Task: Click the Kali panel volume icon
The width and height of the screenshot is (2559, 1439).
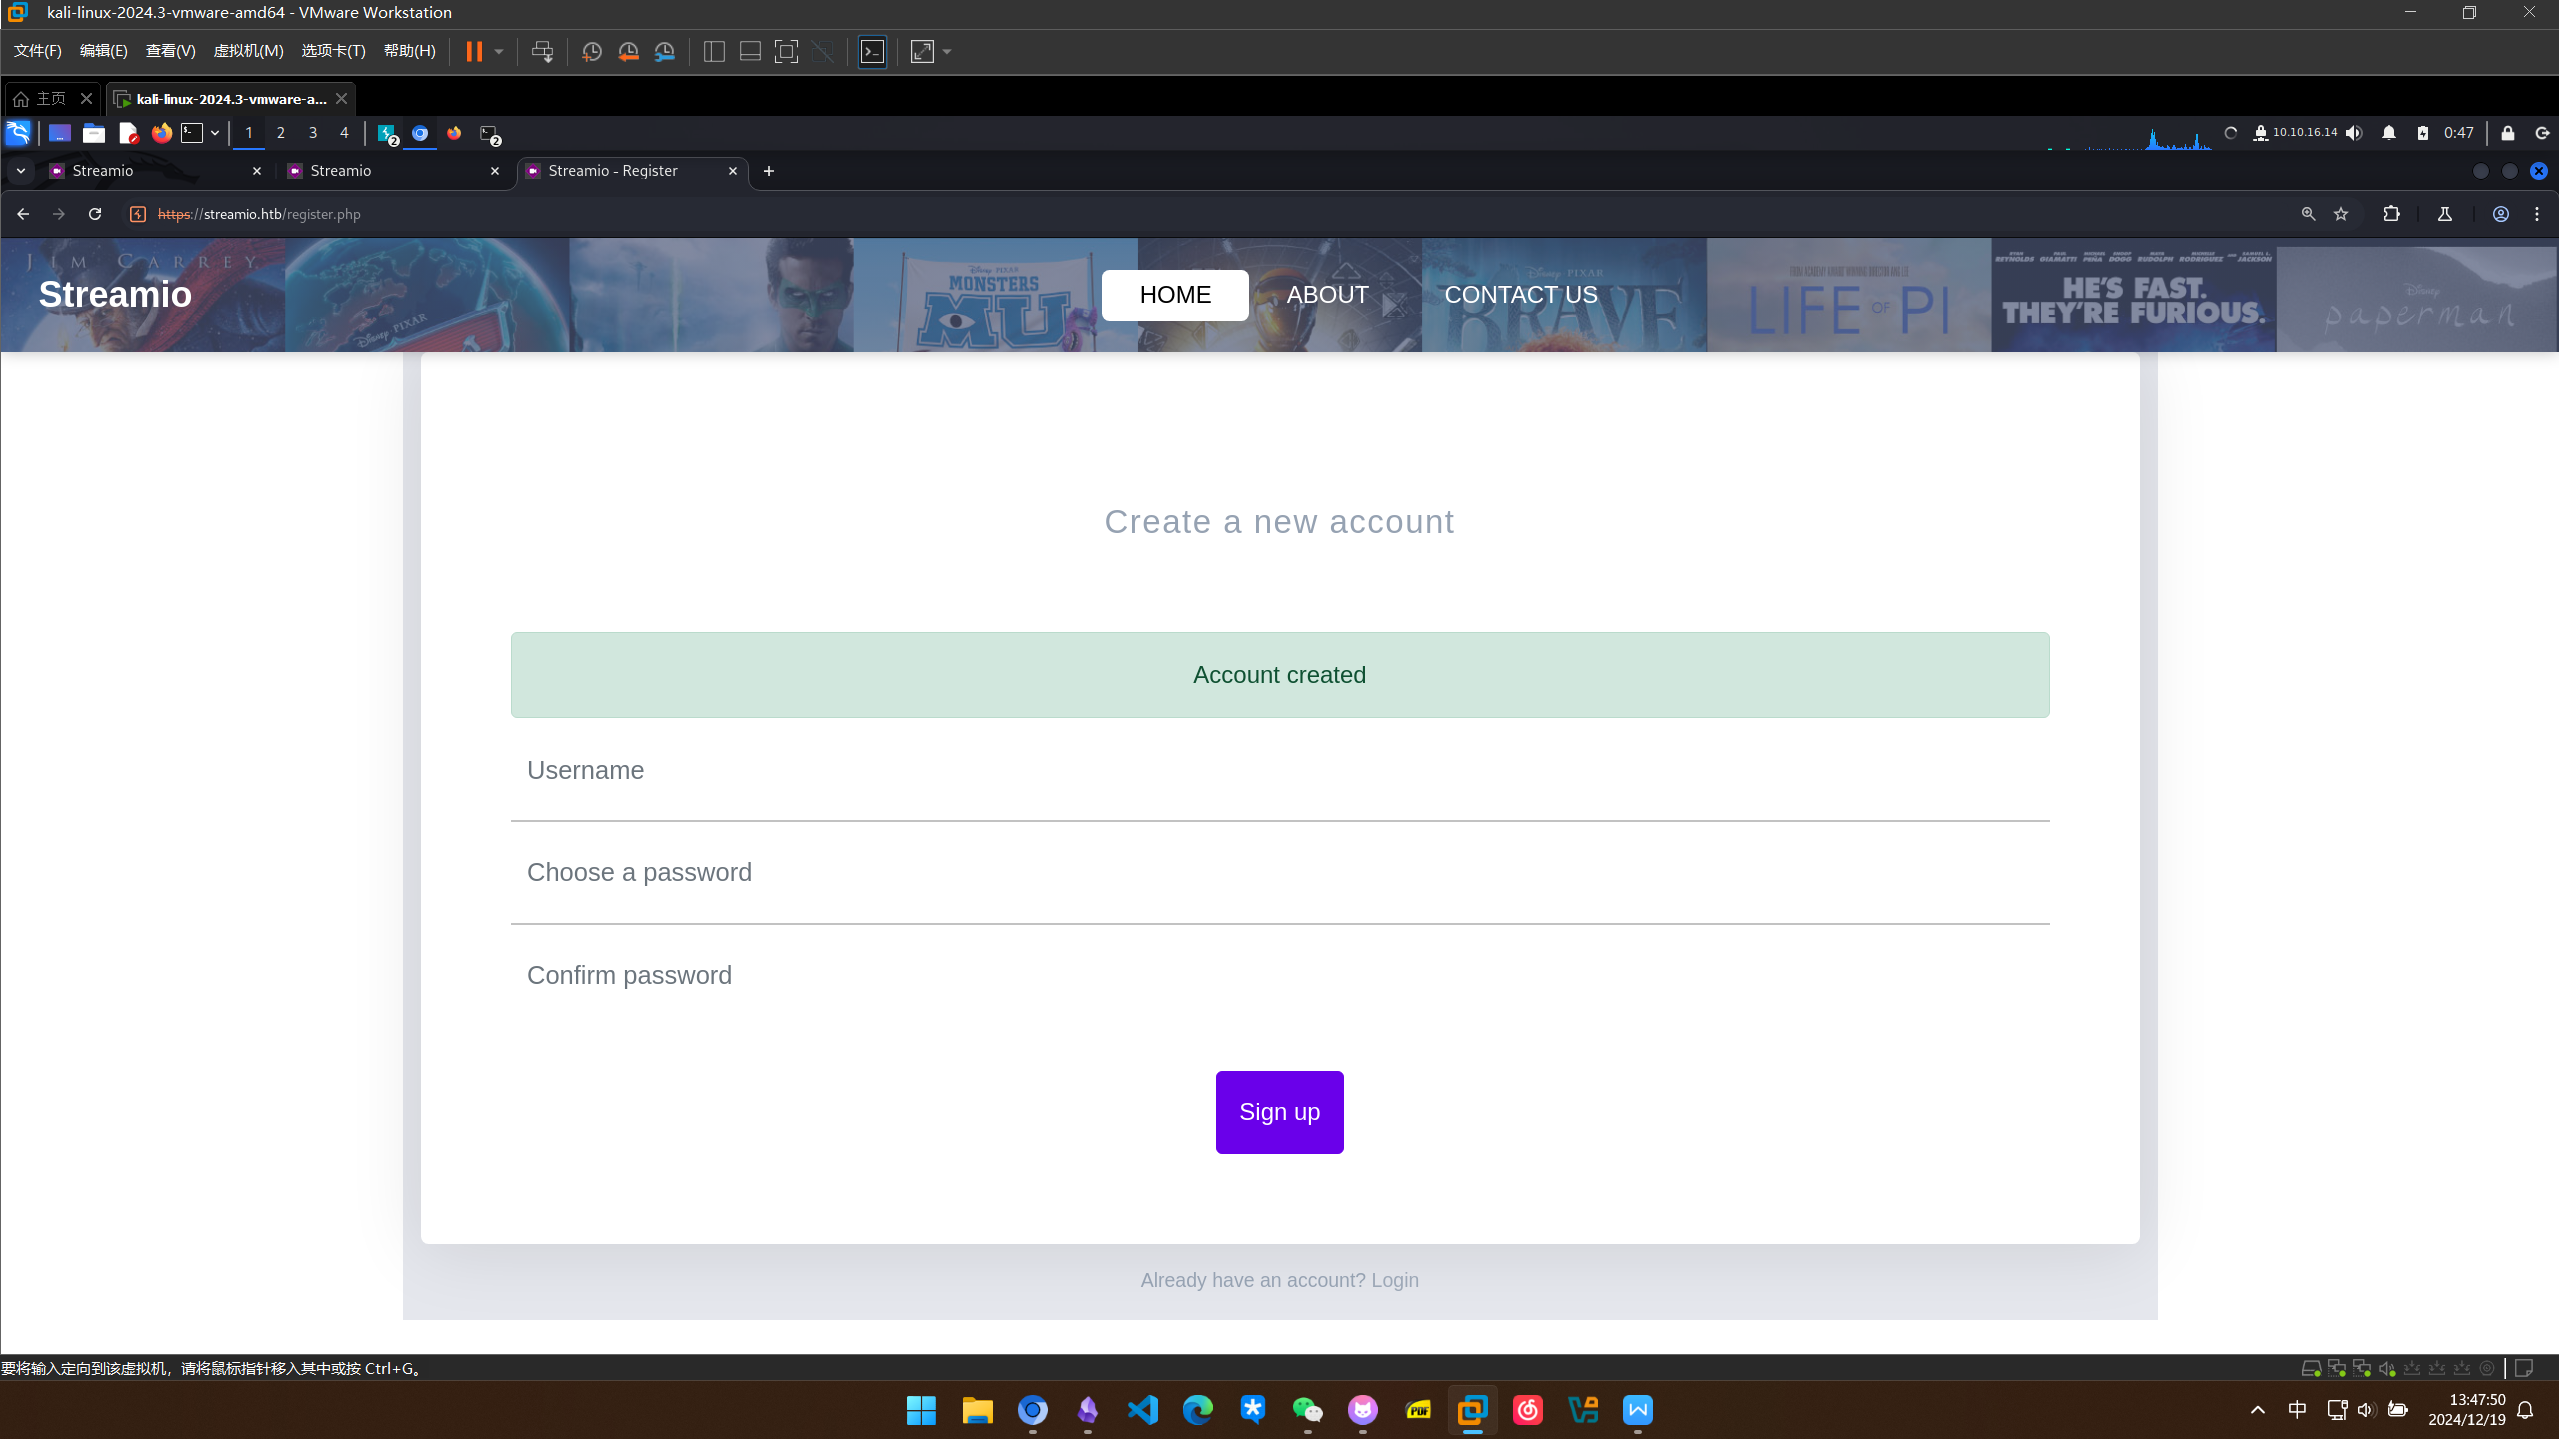Action: [2354, 133]
